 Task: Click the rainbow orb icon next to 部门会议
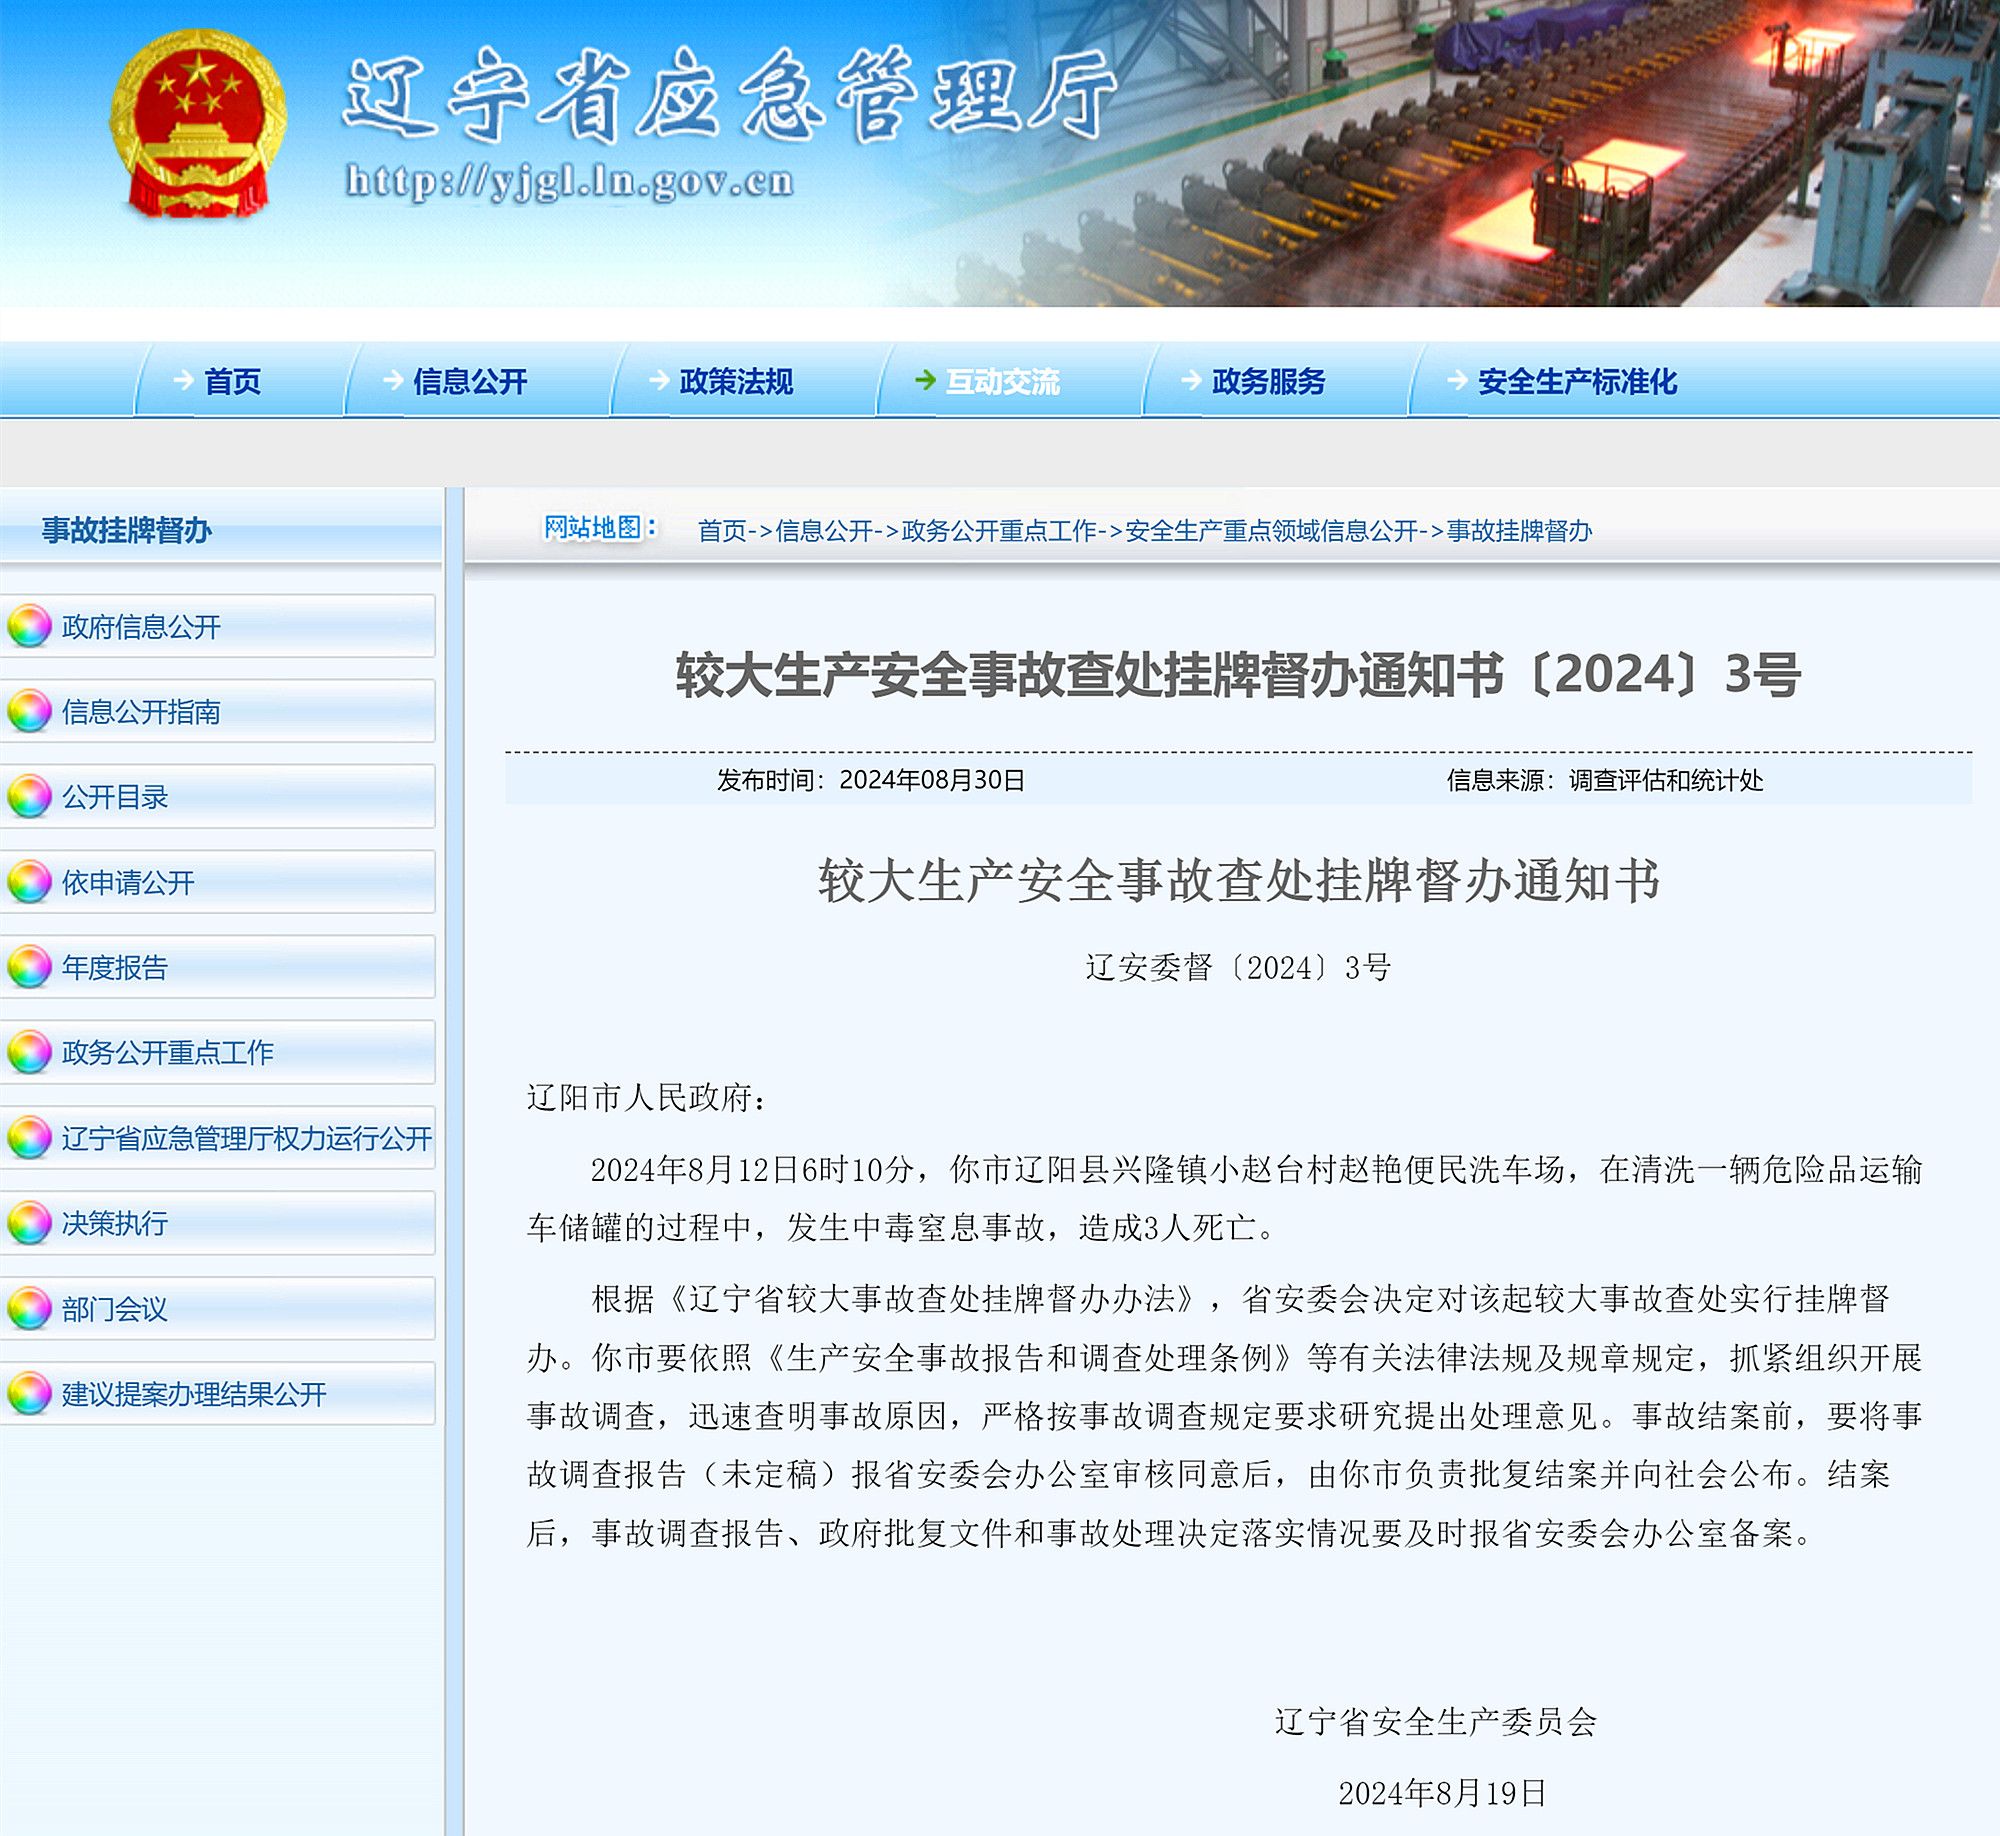point(29,1308)
